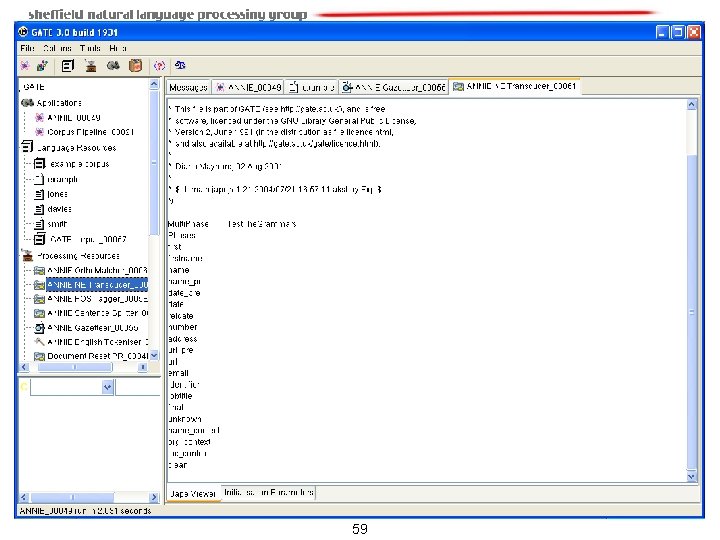720x540 pixels.
Task: Select the GATE corpus item in the tree
Action: click(x=87, y=239)
